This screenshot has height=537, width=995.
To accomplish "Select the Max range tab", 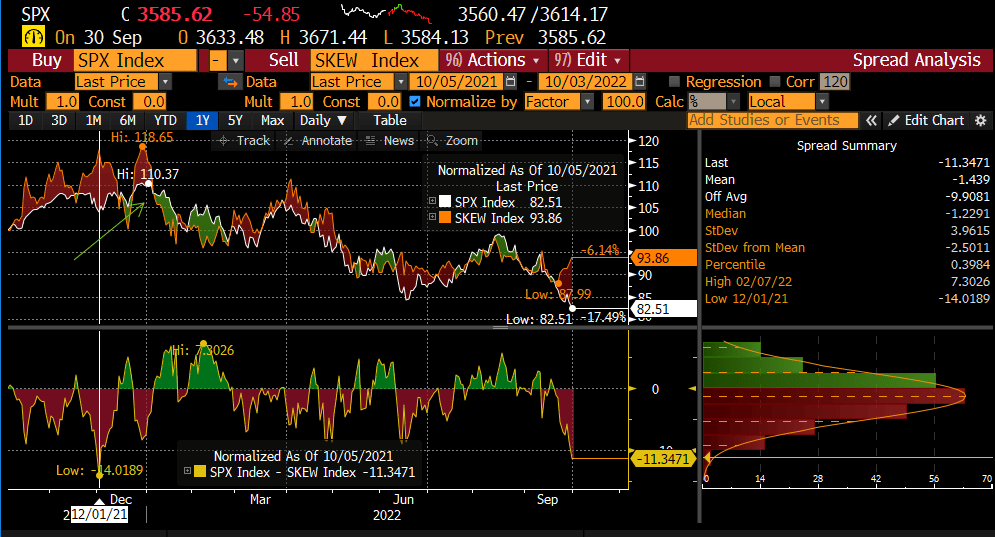I will coord(272,121).
